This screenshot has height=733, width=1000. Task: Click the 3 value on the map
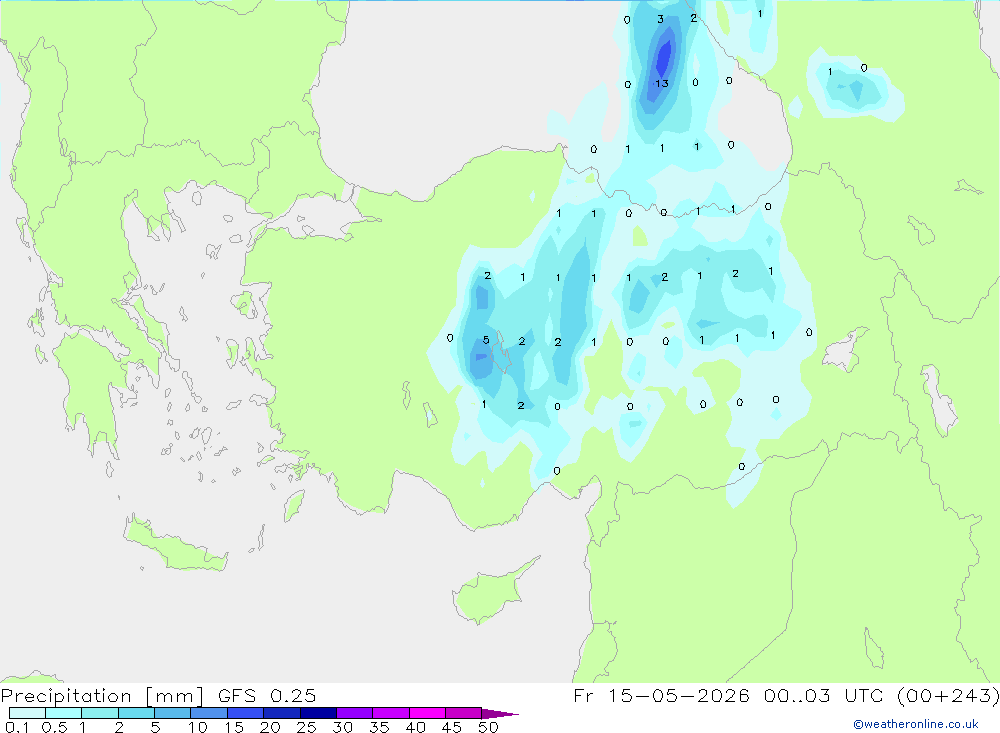660,19
